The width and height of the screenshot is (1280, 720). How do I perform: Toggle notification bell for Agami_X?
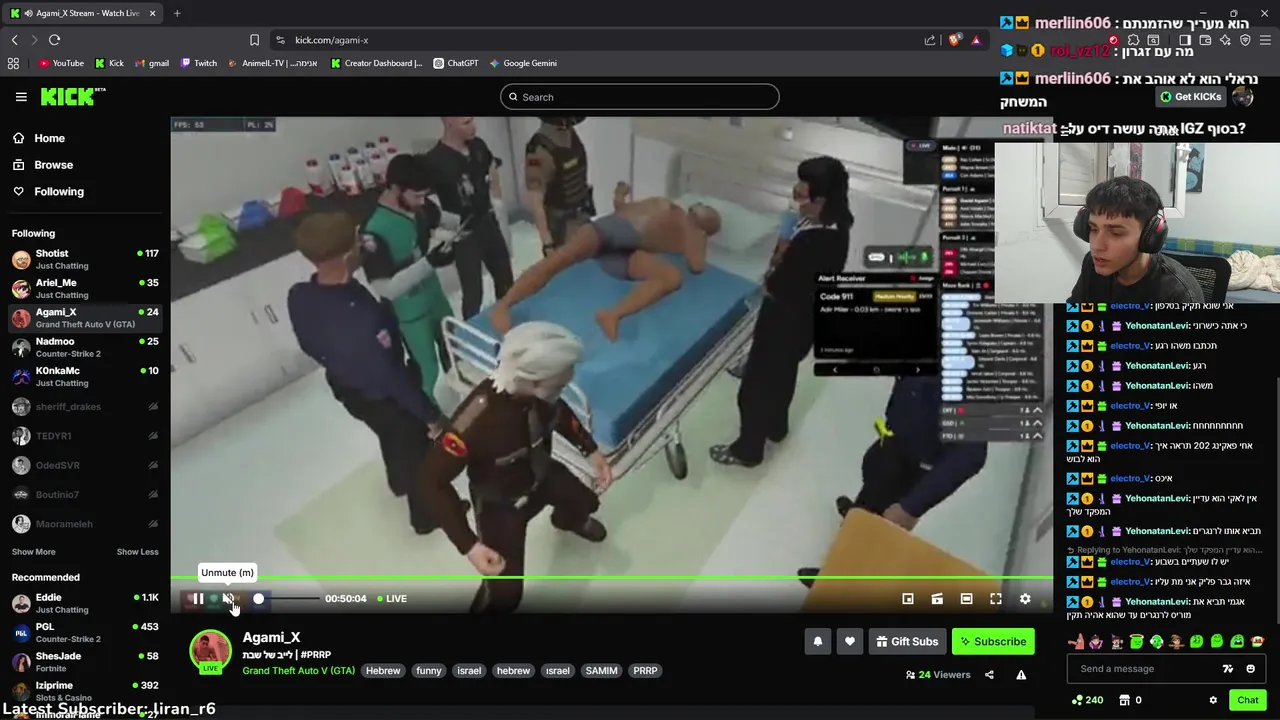tap(818, 642)
